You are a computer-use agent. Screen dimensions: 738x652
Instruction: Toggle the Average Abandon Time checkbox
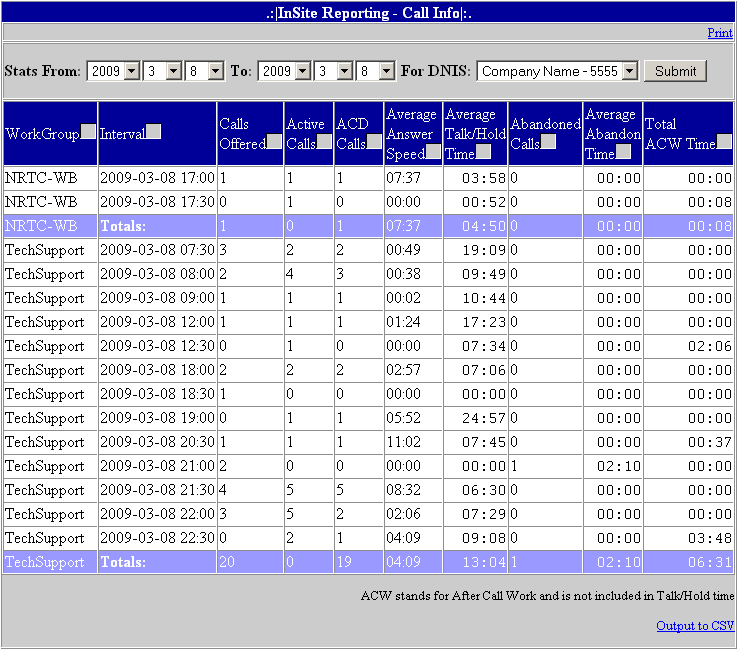click(624, 152)
